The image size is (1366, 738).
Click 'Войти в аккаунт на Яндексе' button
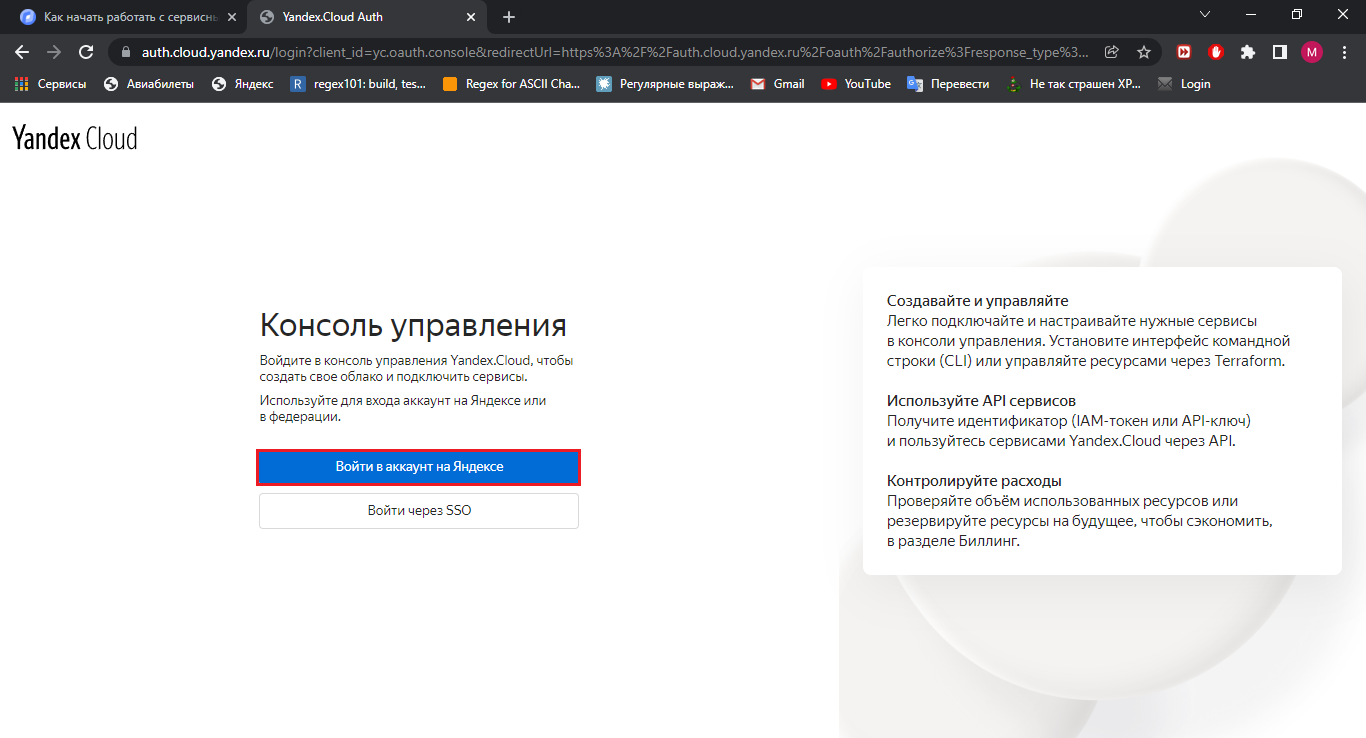(419, 467)
